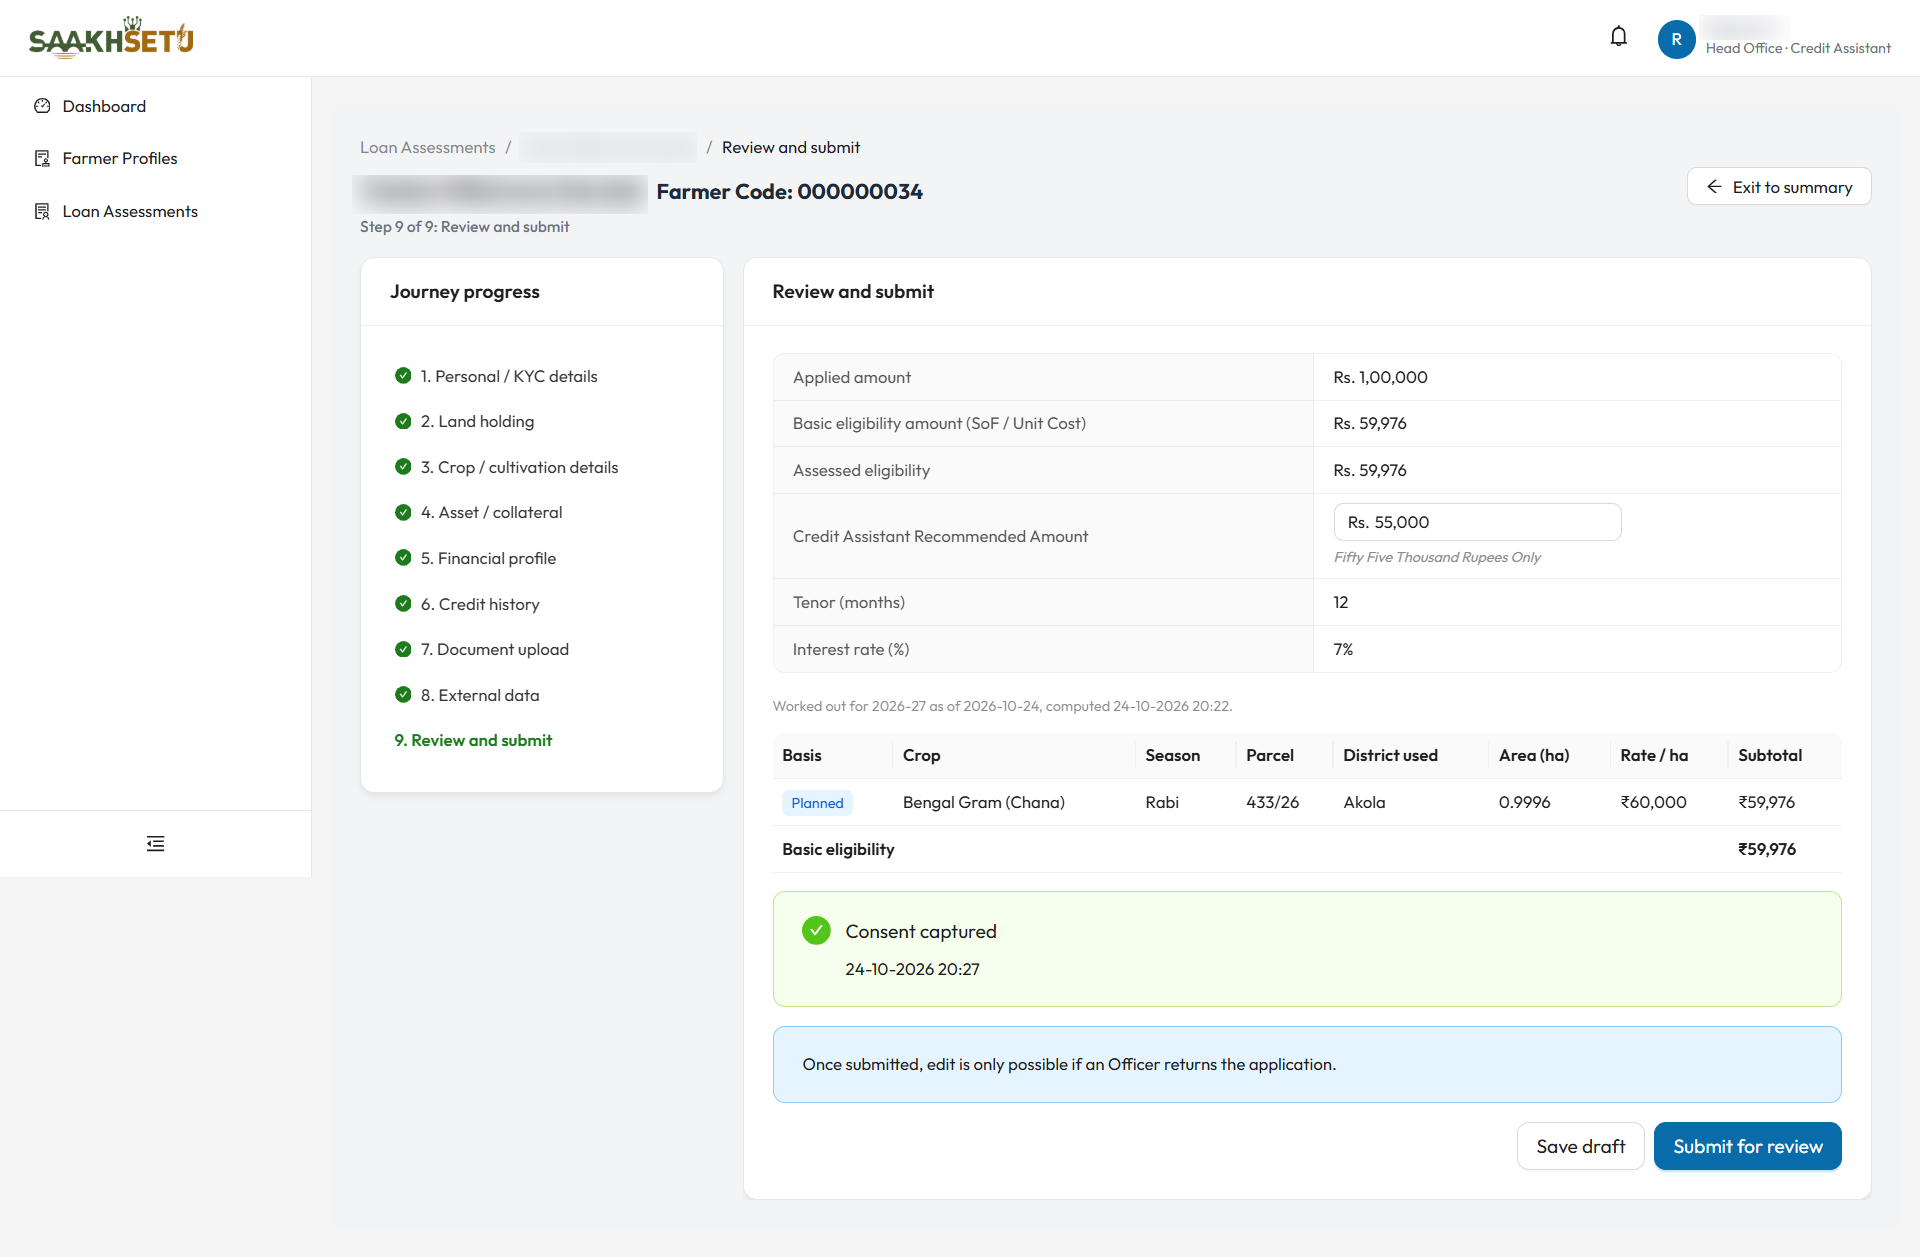Go to step 7 Document upload
The height and width of the screenshot is (1257, 1920).
pos(495,649)
